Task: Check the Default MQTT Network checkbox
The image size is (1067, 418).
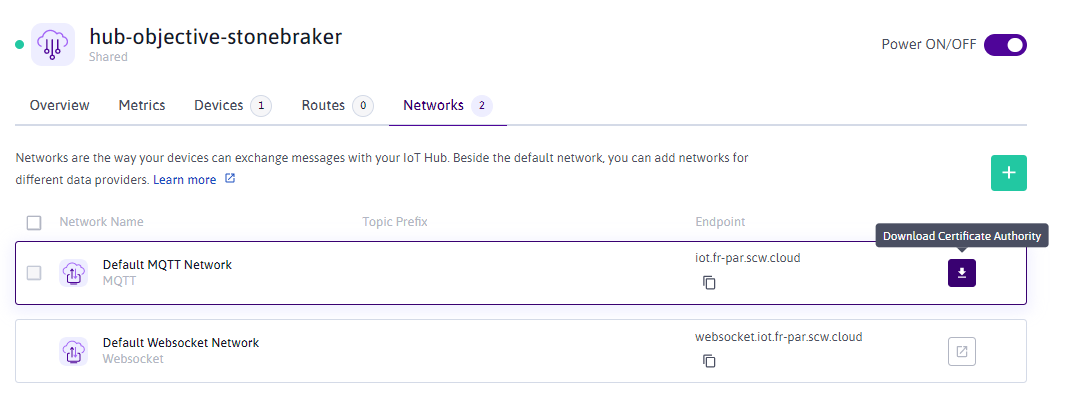Action: coord(34,273)
